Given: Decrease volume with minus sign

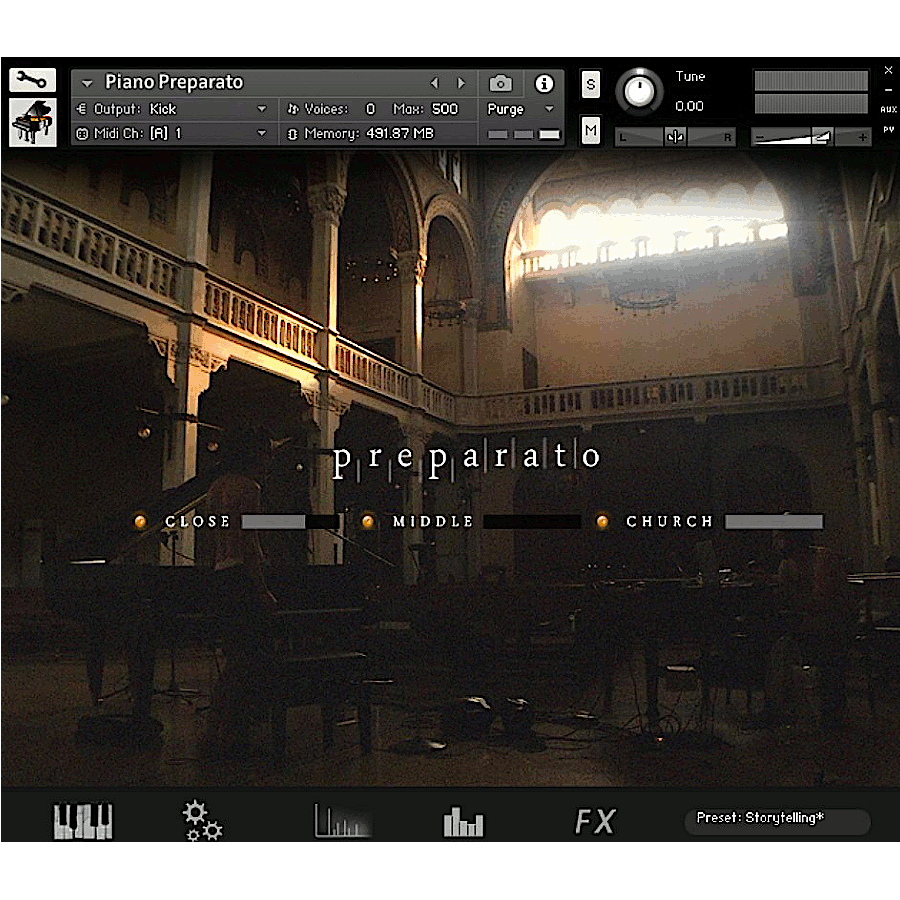Looking at the screenshot, I should click(760, 138).
